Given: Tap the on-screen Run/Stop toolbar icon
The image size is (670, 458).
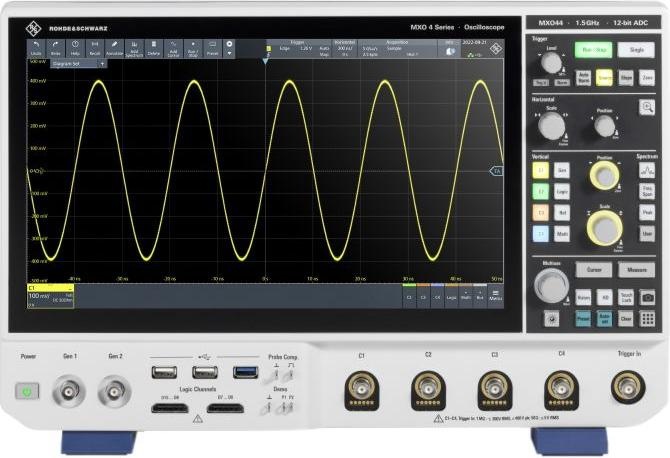Looking at the screenshot, I should click(193, 48).
